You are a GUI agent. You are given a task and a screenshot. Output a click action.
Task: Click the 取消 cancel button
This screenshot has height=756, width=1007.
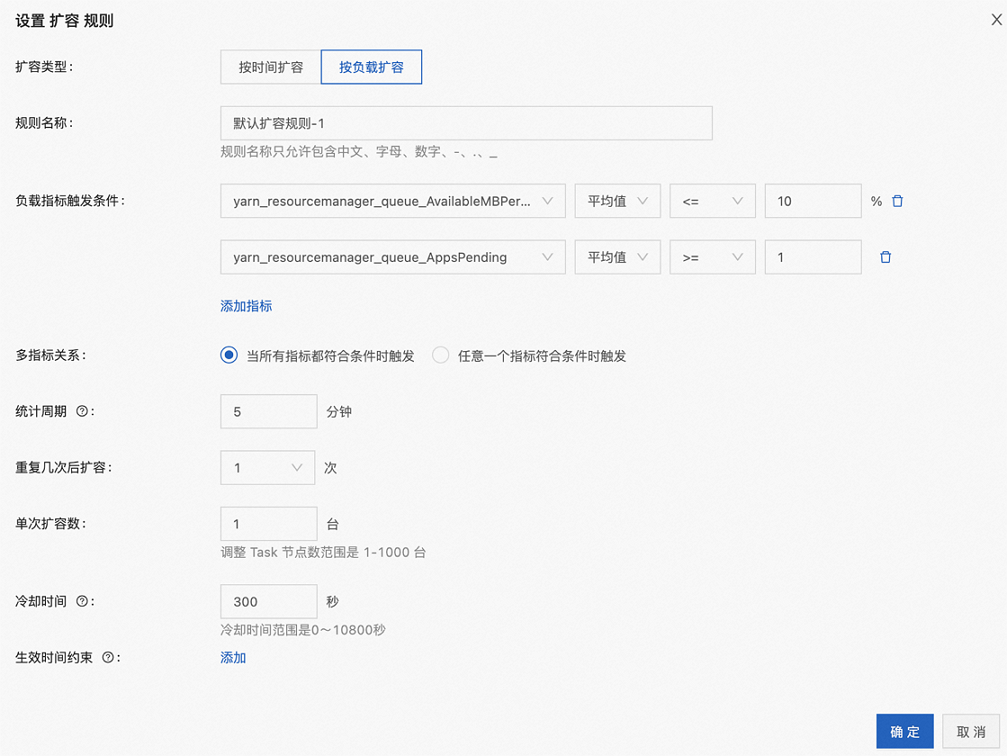tap(971, 731)
